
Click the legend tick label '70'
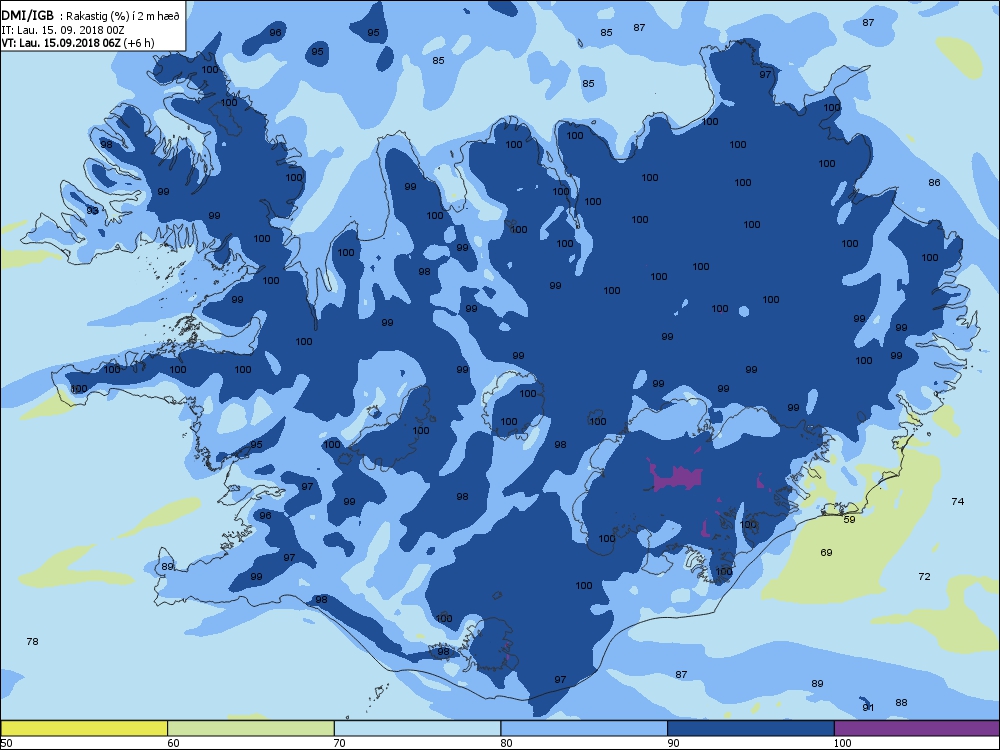coord(339,743)
